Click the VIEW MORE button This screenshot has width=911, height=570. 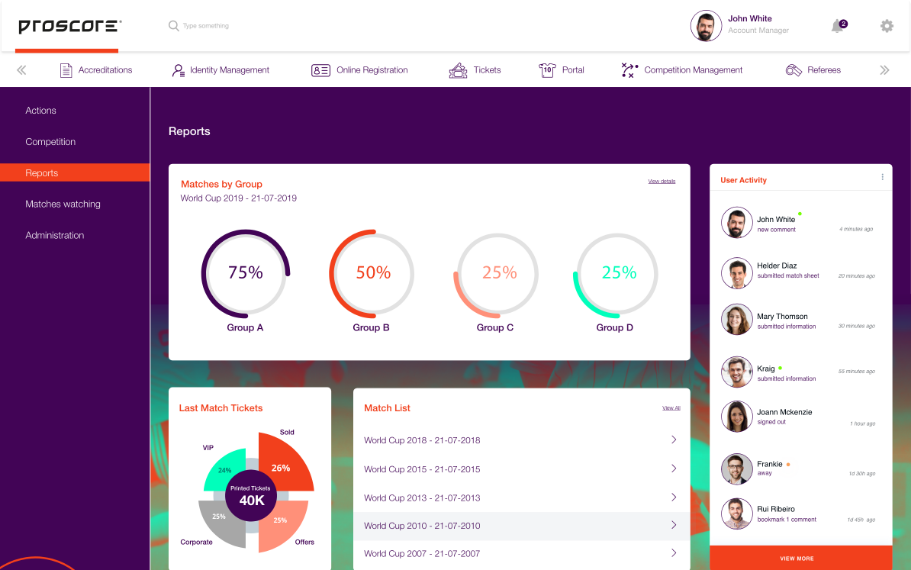coord(801,558)
